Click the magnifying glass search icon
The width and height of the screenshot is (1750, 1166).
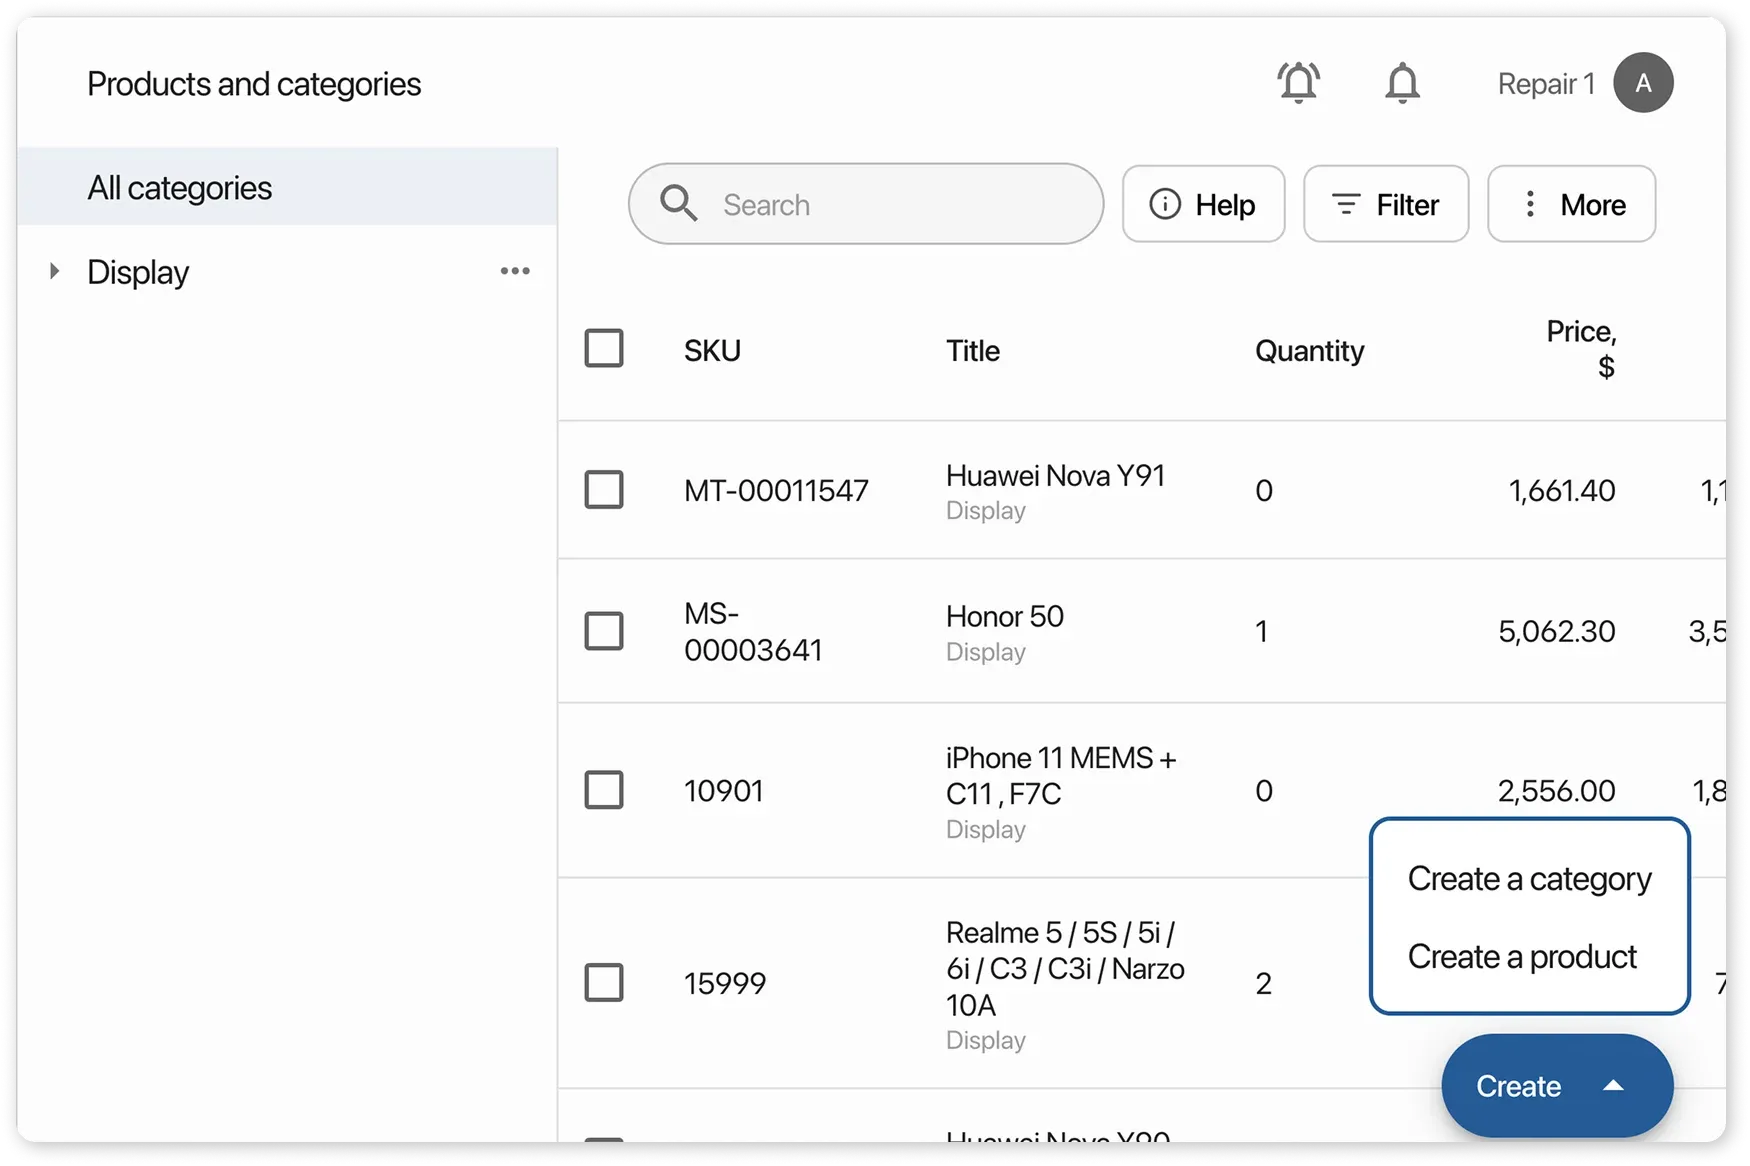coord(678,204)
